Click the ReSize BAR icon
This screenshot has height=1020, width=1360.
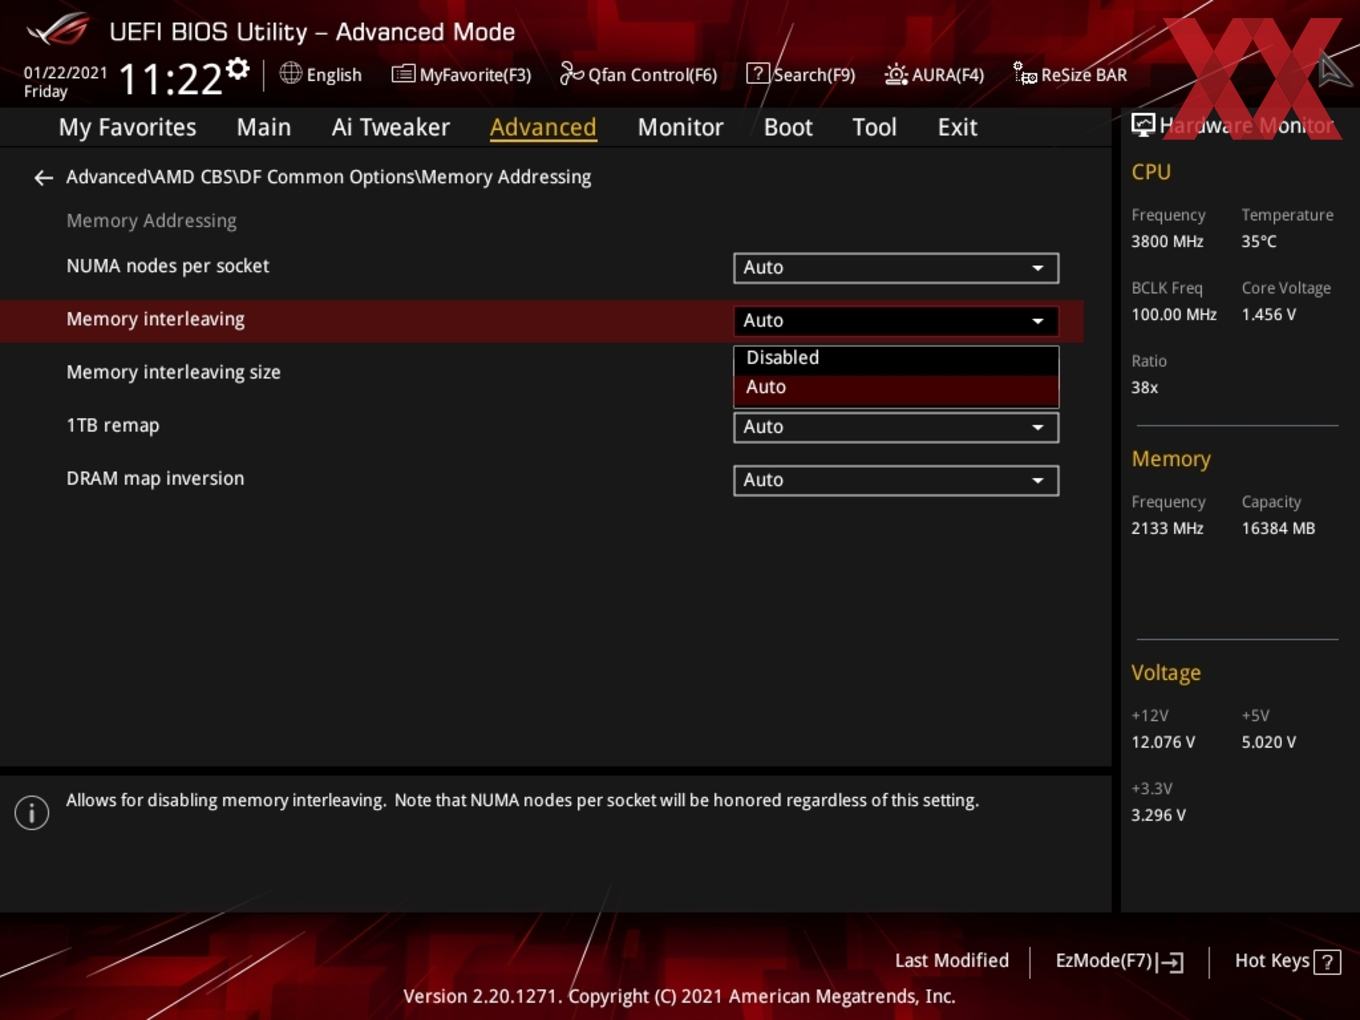click(1025, 73)
